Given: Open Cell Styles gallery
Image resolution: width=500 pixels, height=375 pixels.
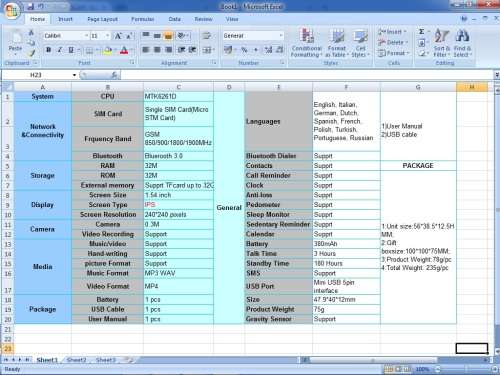Looking at the screenshot, I should [360, 43].
